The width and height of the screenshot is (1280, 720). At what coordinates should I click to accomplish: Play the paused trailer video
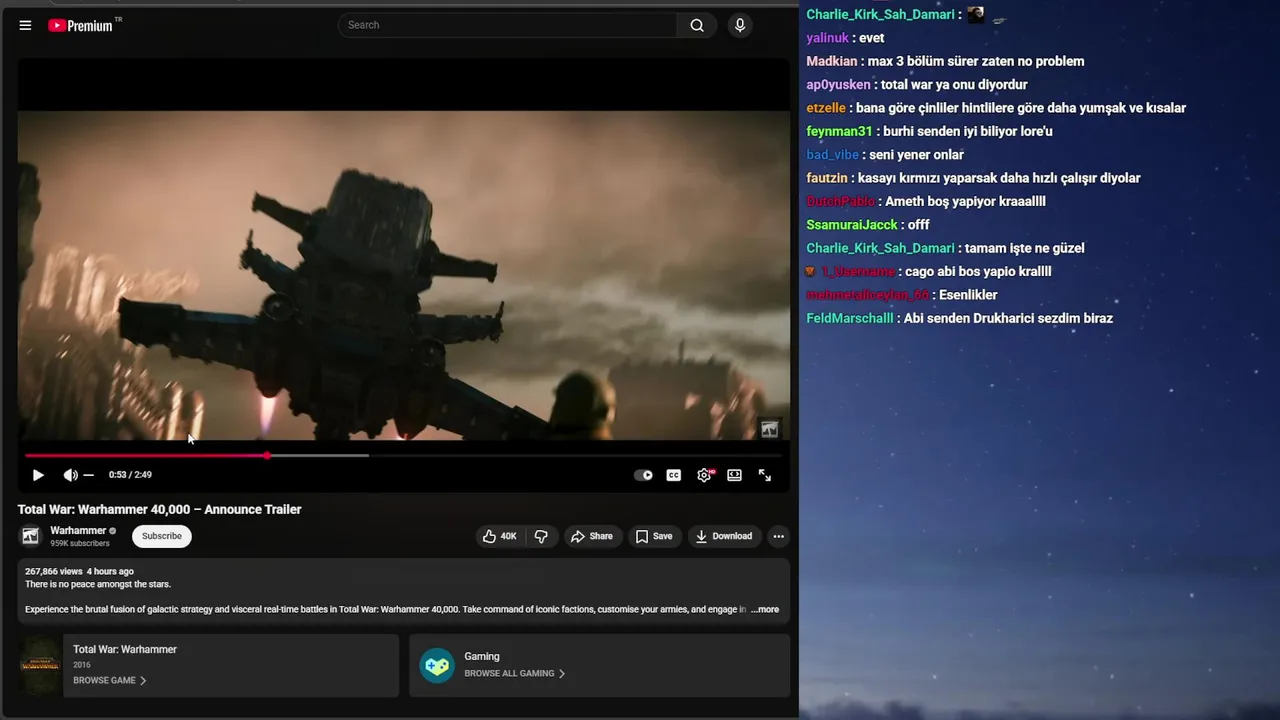tap(38, 475)
